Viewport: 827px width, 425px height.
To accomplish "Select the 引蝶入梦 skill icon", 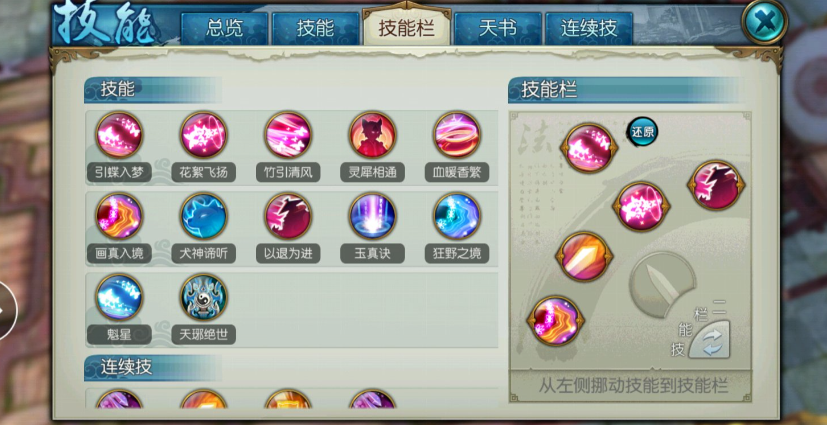I will [x=119, y=134].
